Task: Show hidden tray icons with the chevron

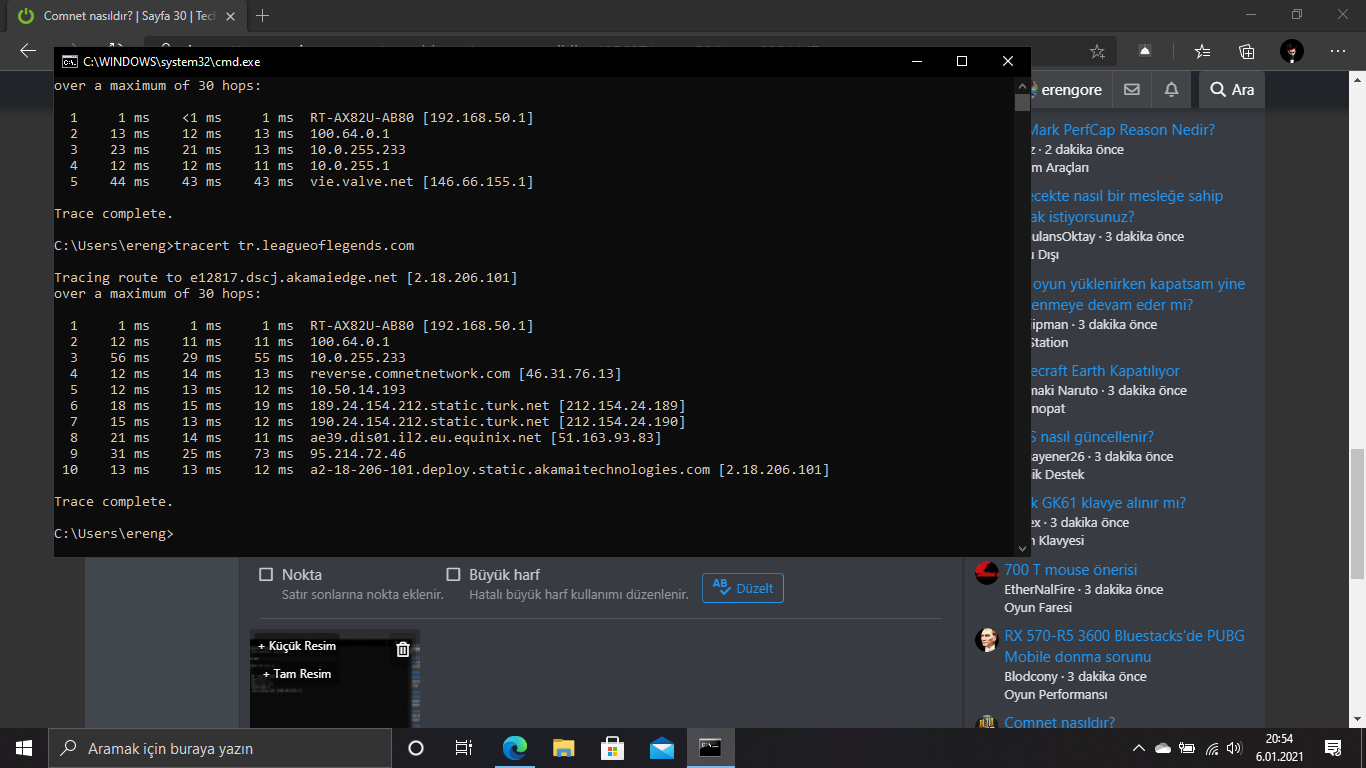Action: pos(1138,748)
